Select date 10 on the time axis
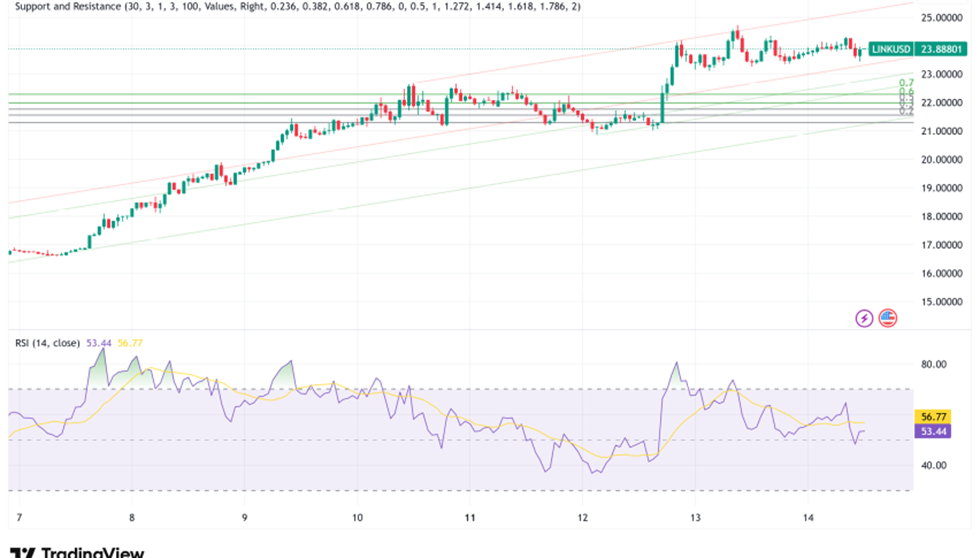 click(357, 518)
